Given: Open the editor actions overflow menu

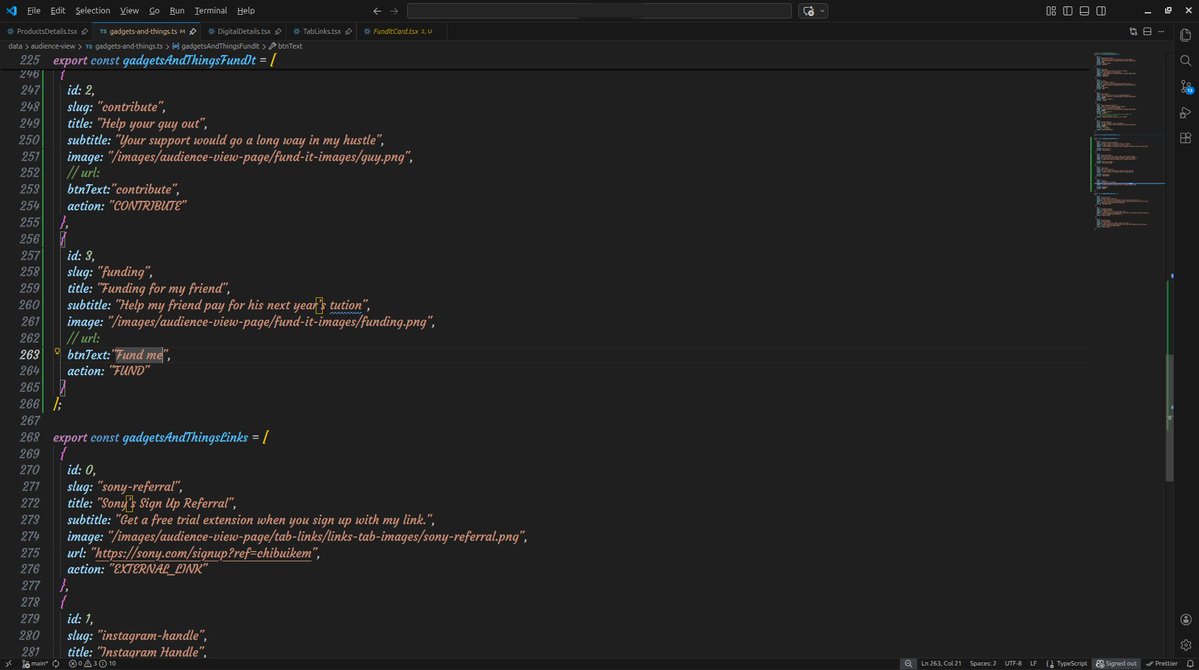Looking at the screenshot, I should 1161,31.
